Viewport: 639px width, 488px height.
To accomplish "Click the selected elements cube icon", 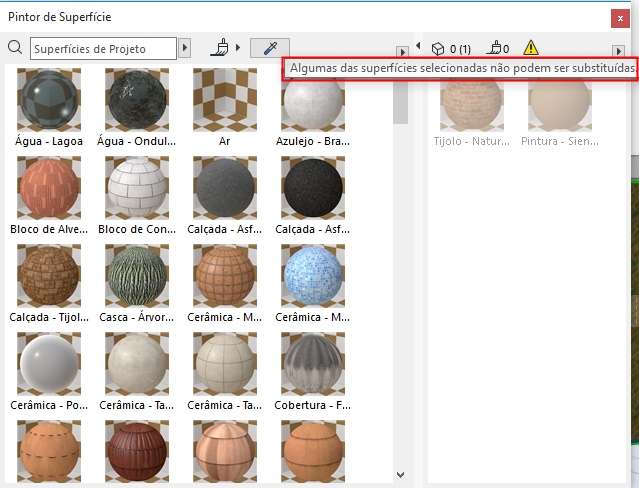I will coord(438,48).
